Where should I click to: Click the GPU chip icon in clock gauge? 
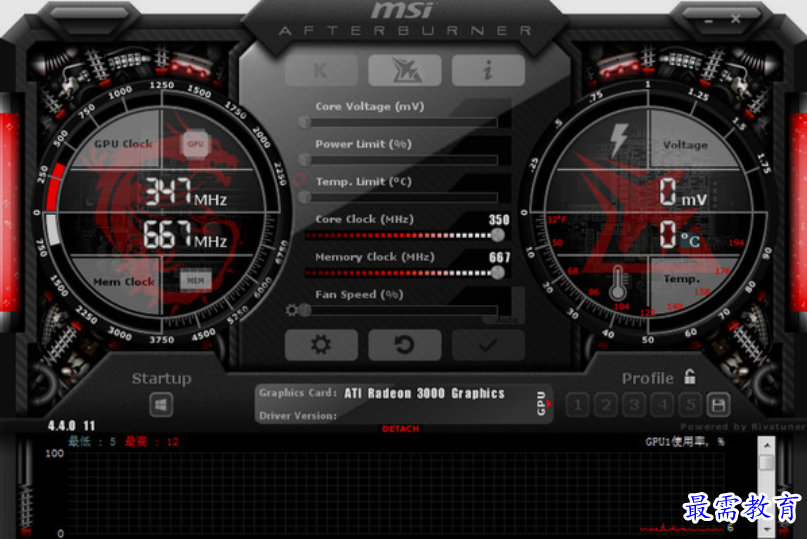[x=195, y=144]
